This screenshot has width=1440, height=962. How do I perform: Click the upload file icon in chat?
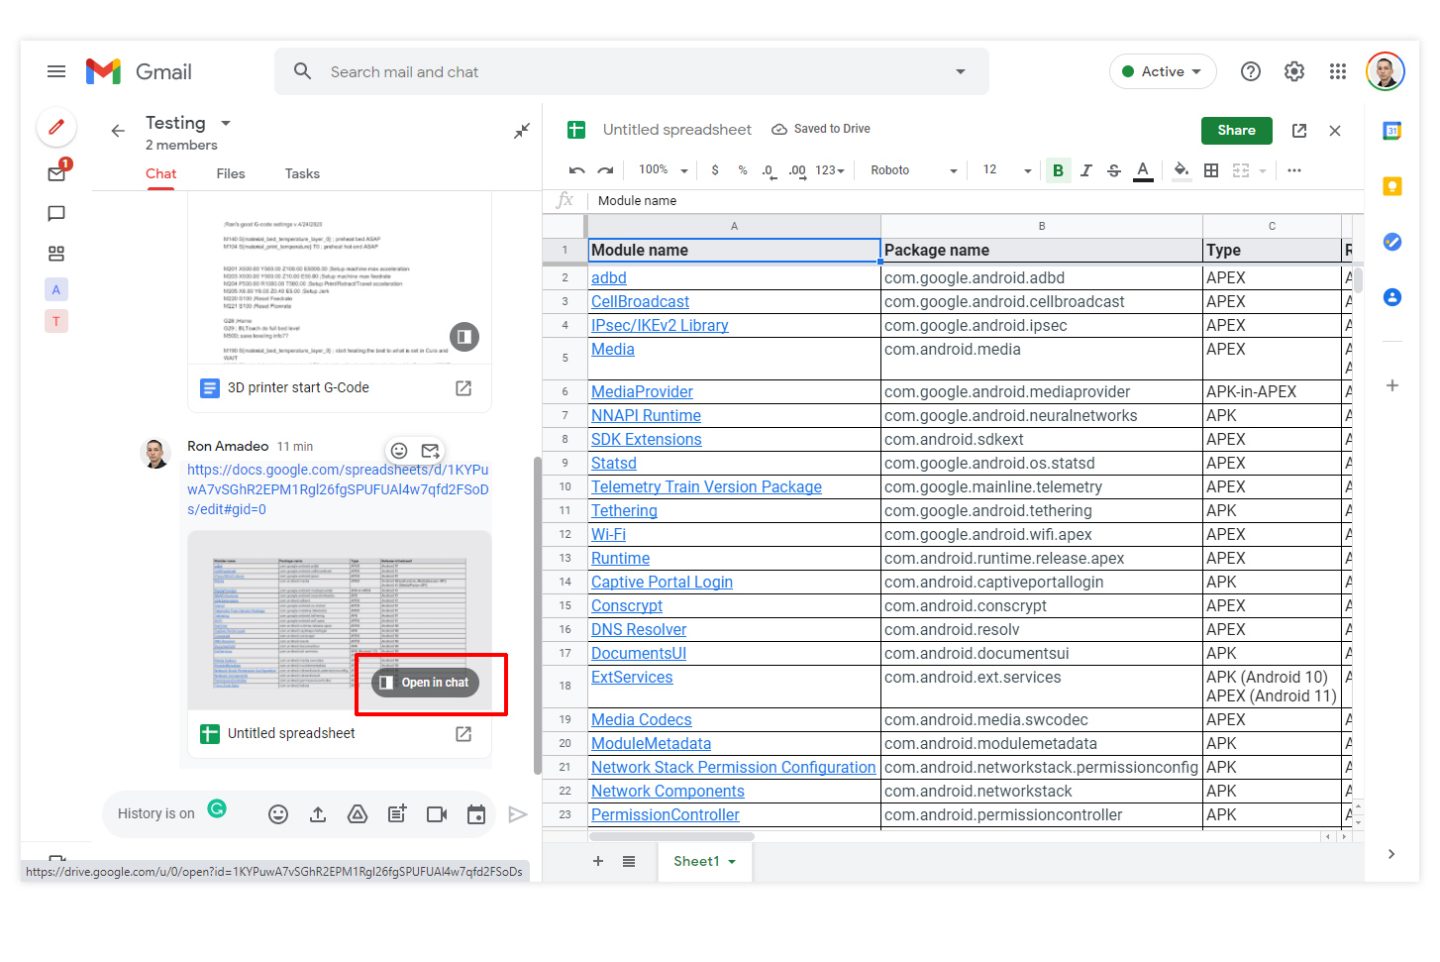pos(318,814)
